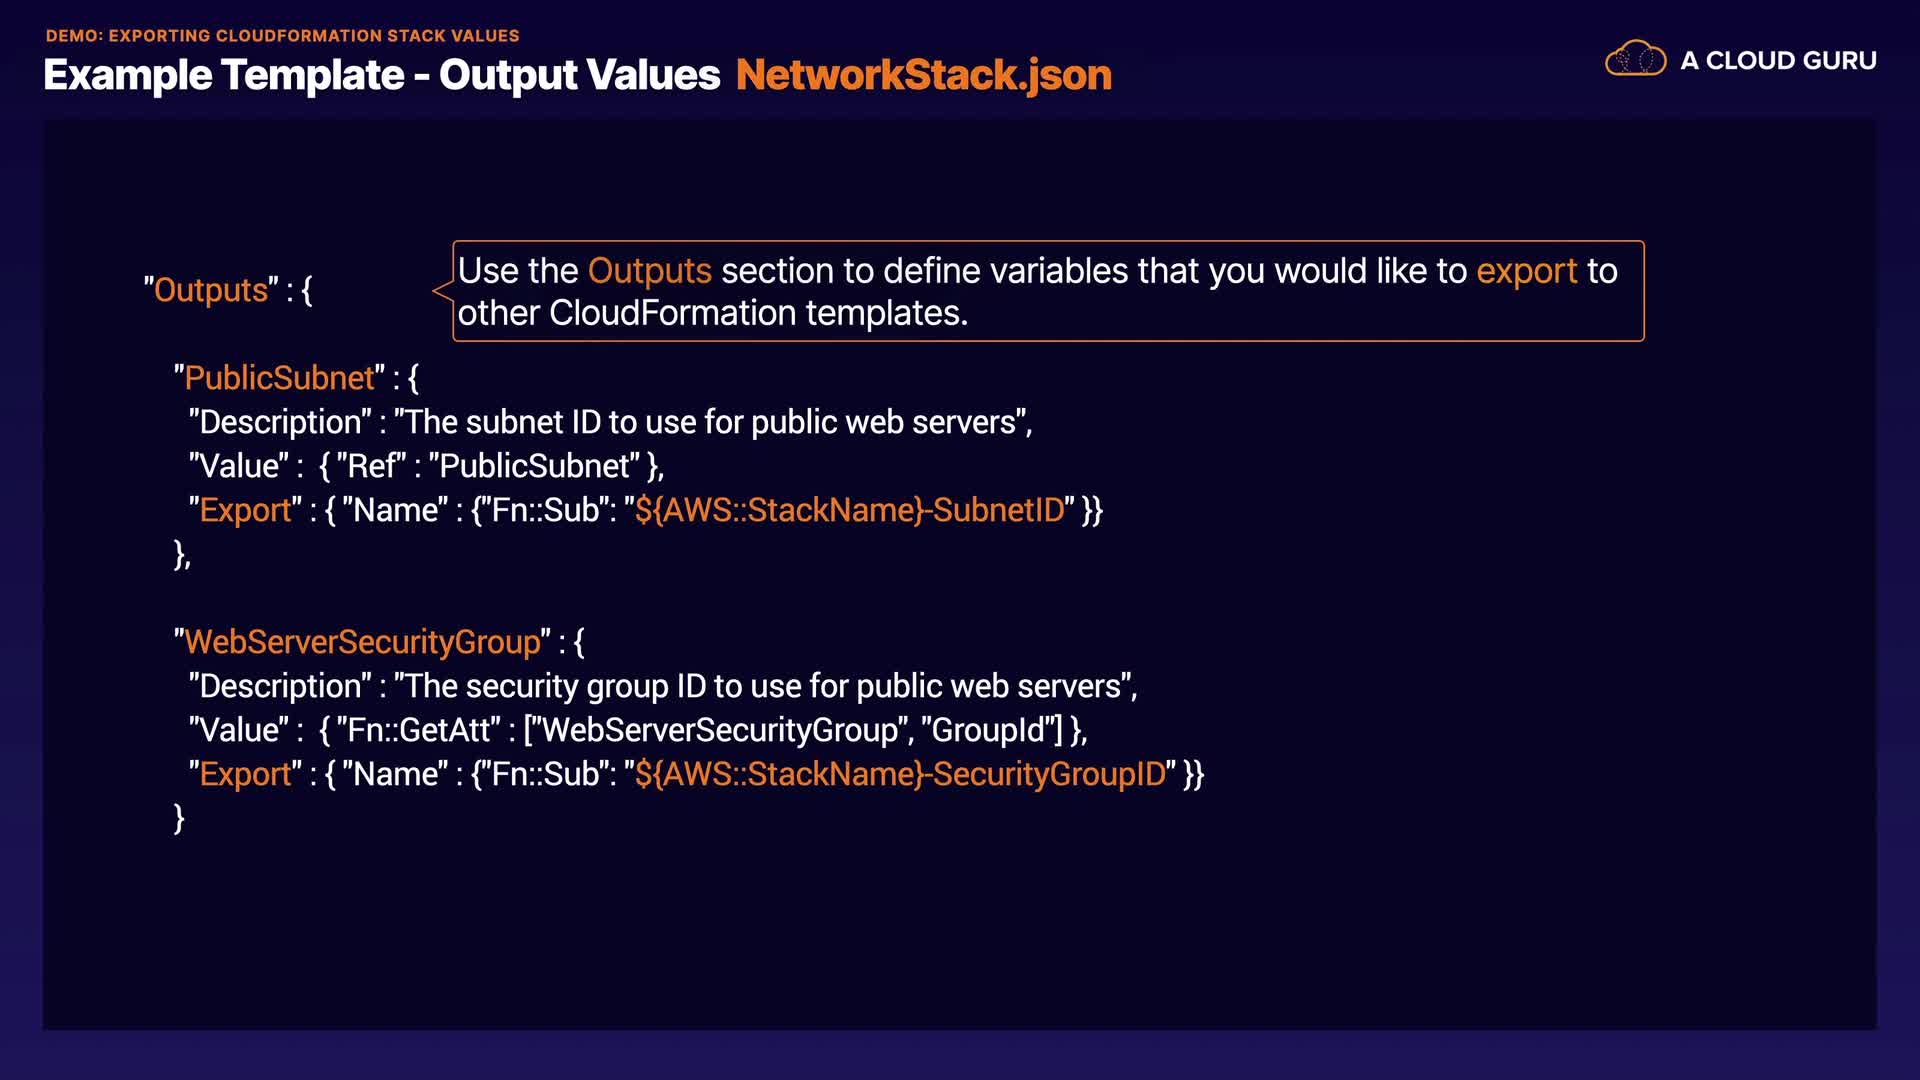Click "other CloudFormation templates." in the callout

click(712, 313)
